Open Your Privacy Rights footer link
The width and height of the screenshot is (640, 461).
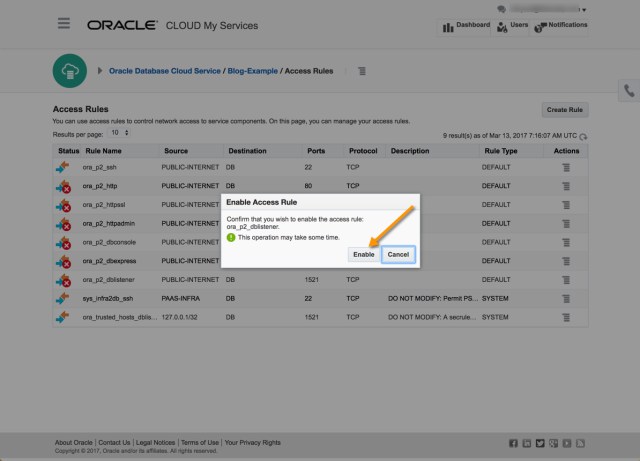tap(253, 443)
